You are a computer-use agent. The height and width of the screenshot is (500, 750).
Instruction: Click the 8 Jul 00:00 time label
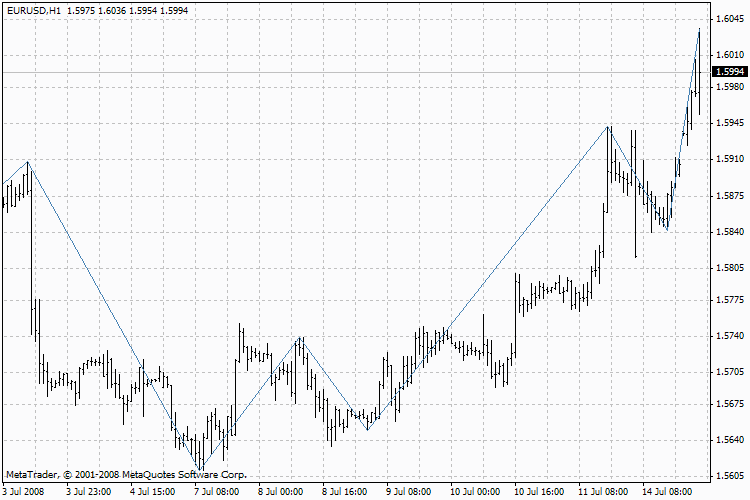(281, 491)
